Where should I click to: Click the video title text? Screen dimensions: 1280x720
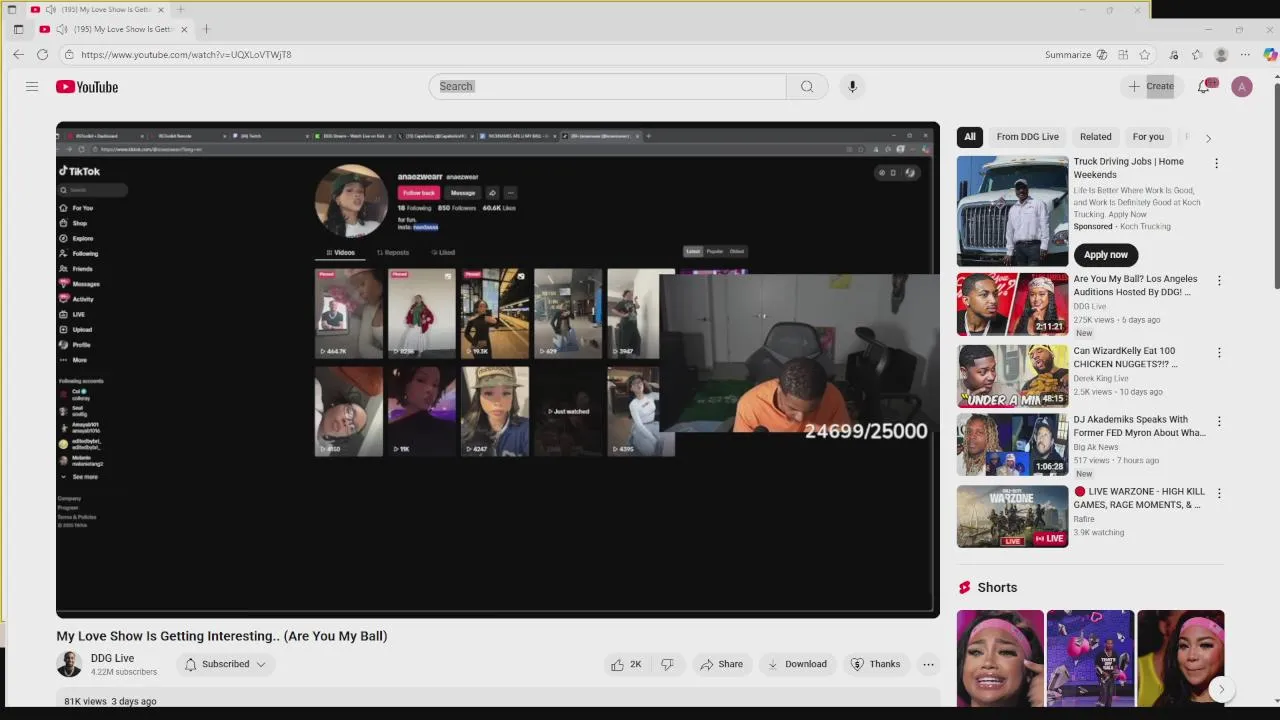(222, 636)
